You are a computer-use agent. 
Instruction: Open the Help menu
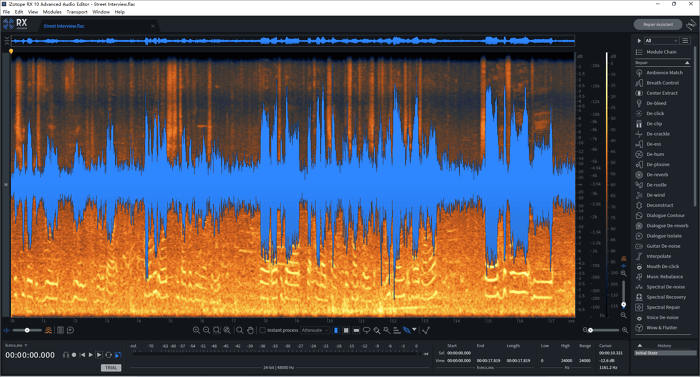click(120, 12)
